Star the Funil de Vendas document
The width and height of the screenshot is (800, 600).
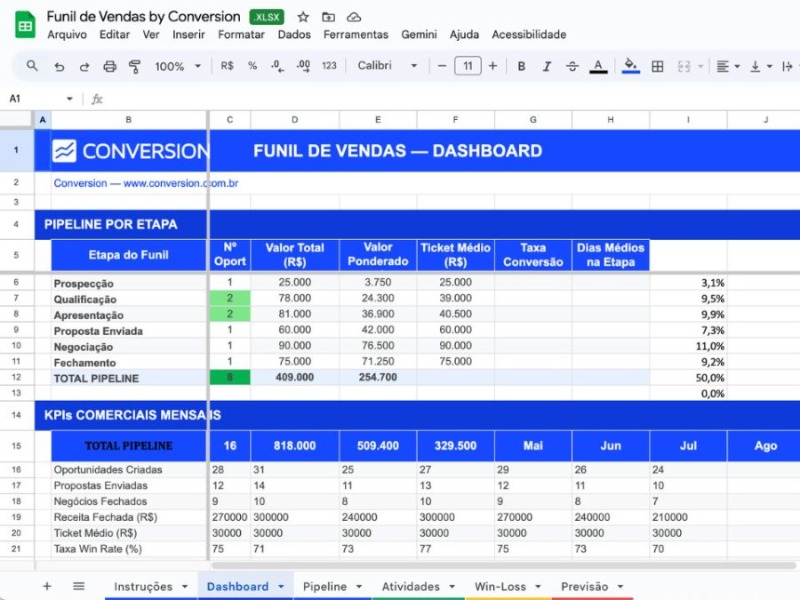tap(303, 17)
